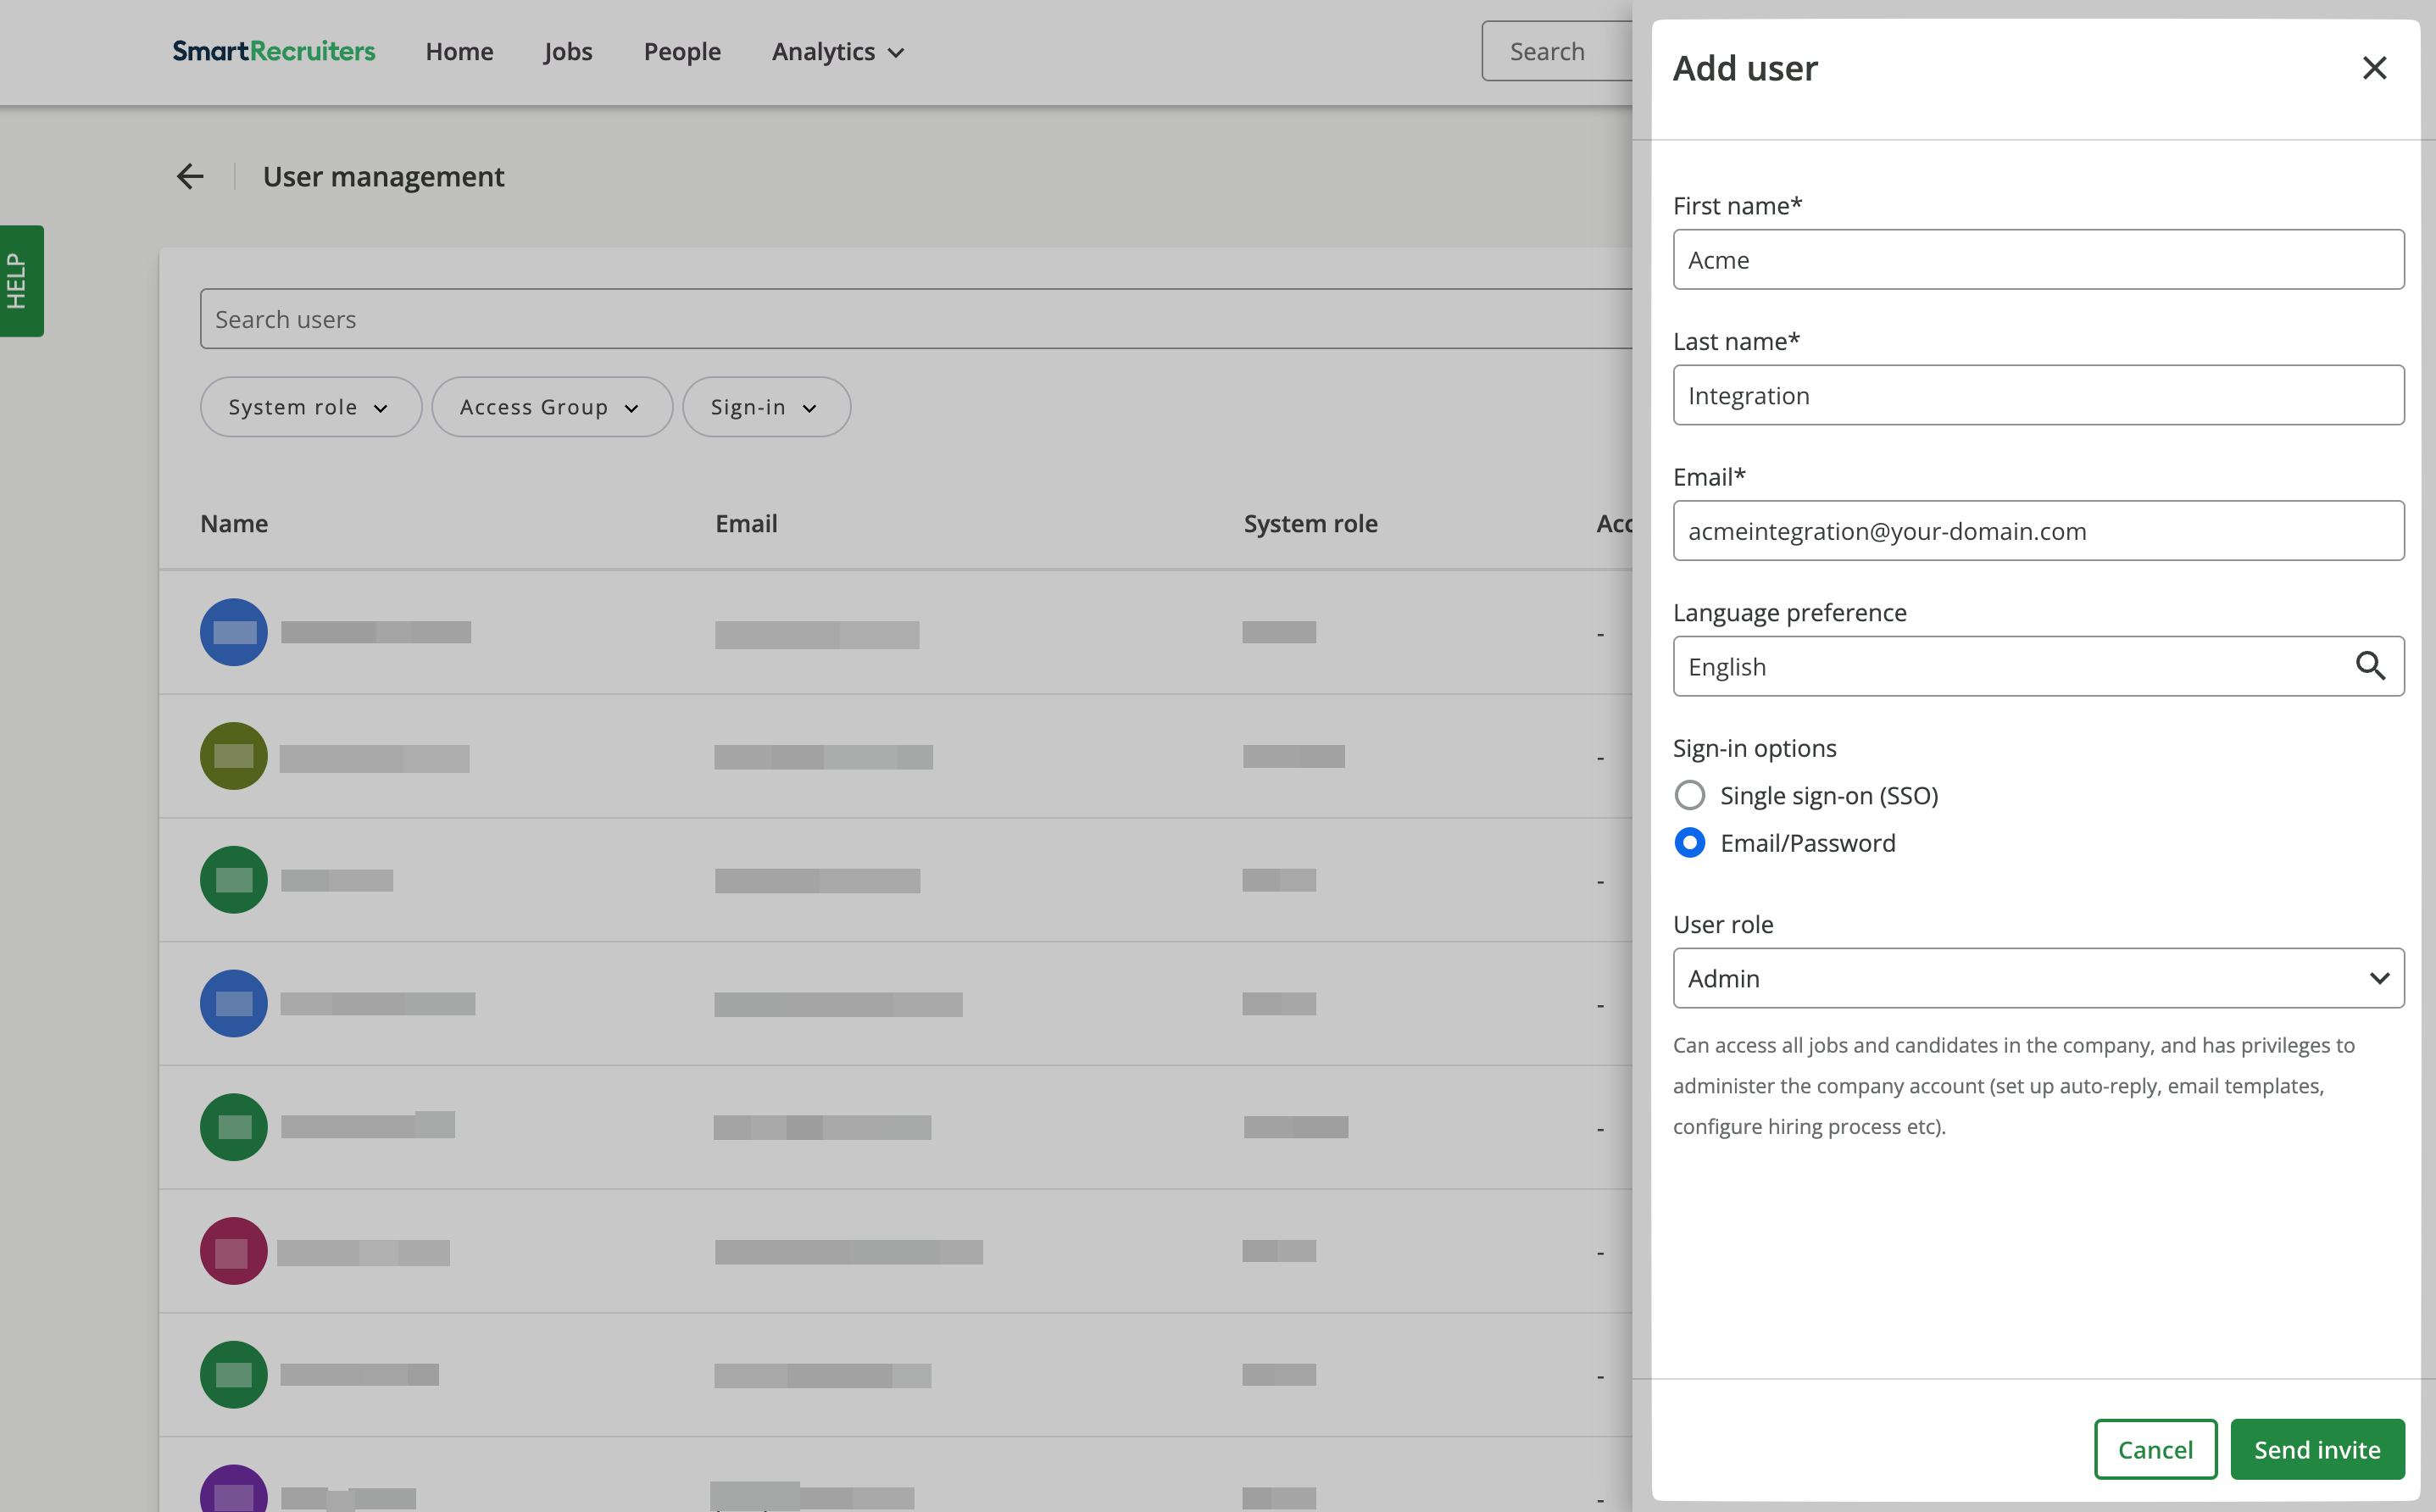
Task: Click the Email column header
Action: (x=746, y=523)
